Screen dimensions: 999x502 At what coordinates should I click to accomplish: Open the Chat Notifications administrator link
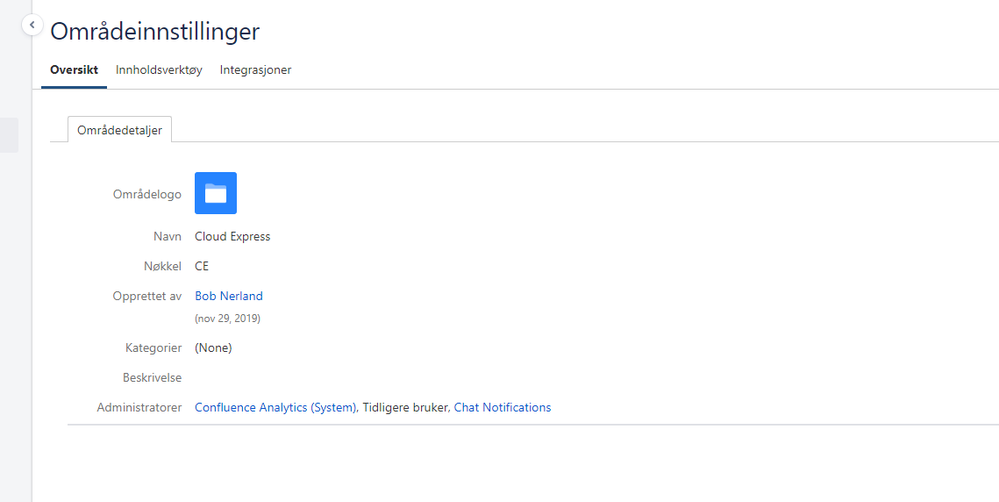point(502,407)
